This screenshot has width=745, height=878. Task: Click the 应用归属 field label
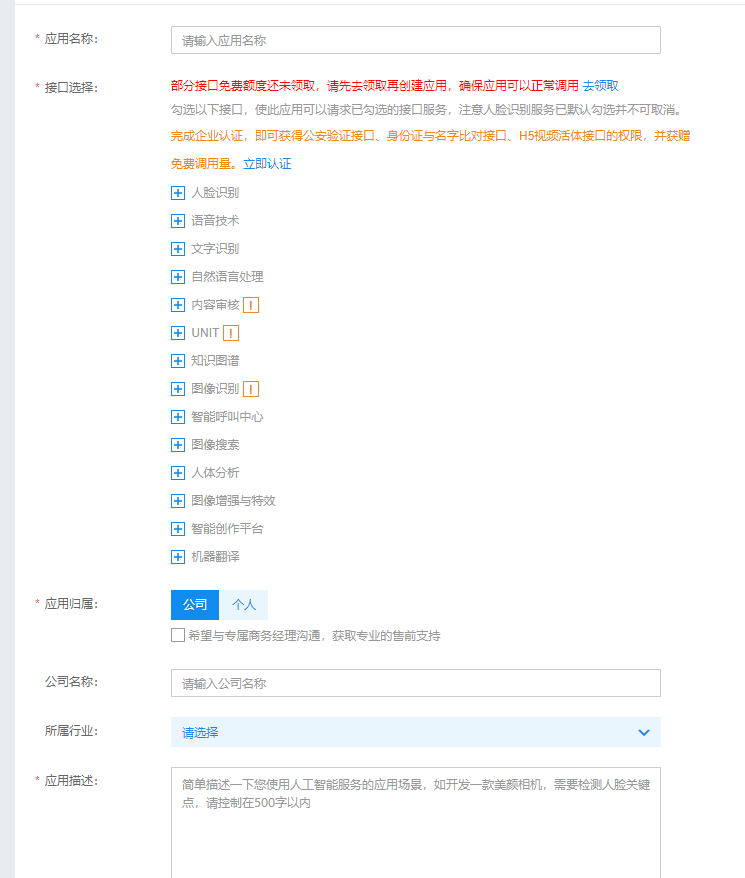click(x=71, y=604)
